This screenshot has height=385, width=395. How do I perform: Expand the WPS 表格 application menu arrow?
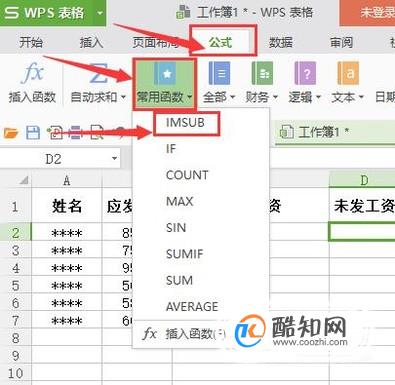[x=99, y=13]
